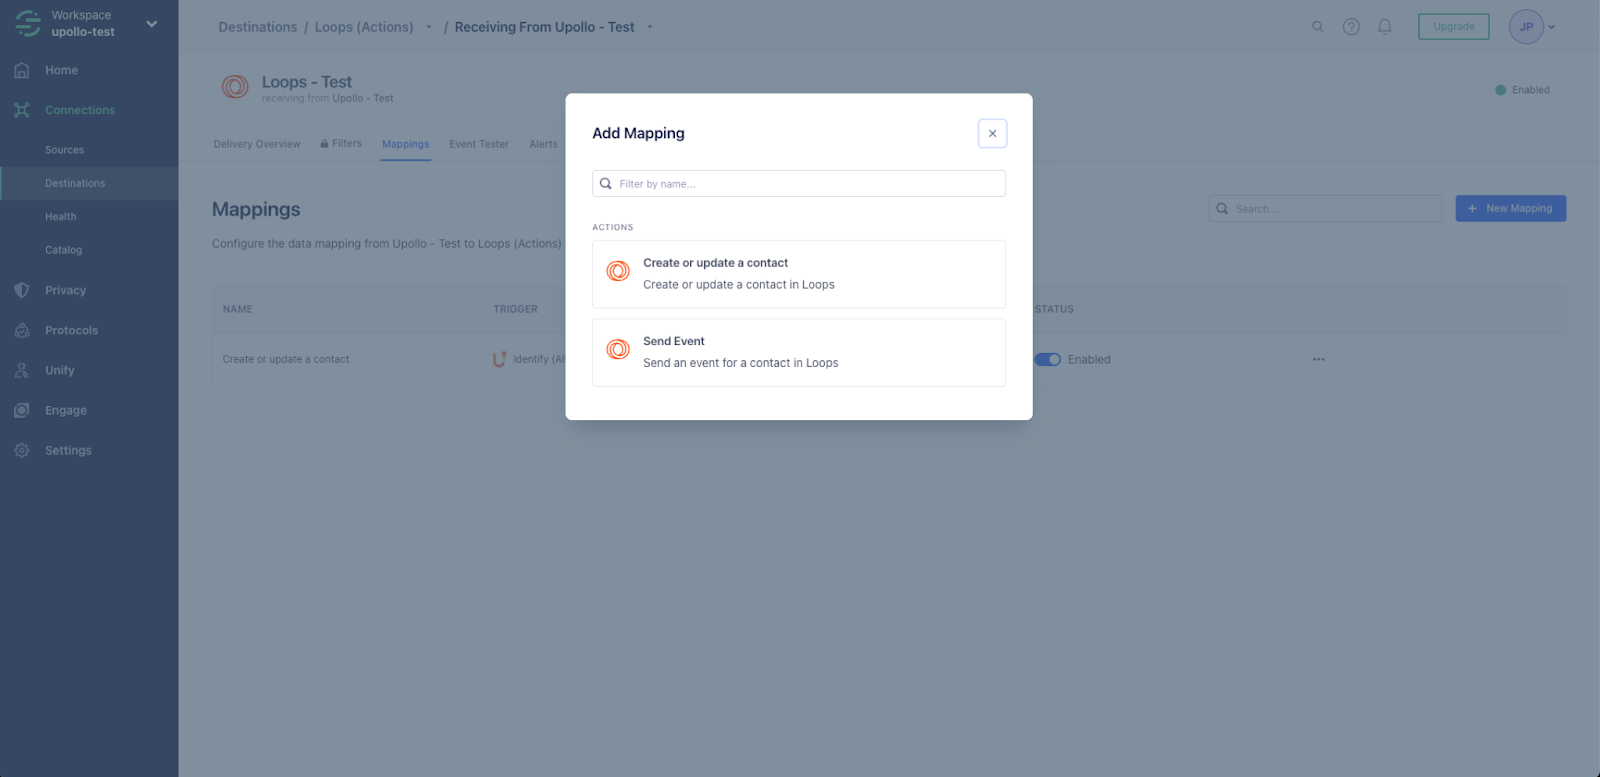Click the magnifier icon in Filter by name
This screenshot has width=1600, height=777.
(x=606, y=184)
